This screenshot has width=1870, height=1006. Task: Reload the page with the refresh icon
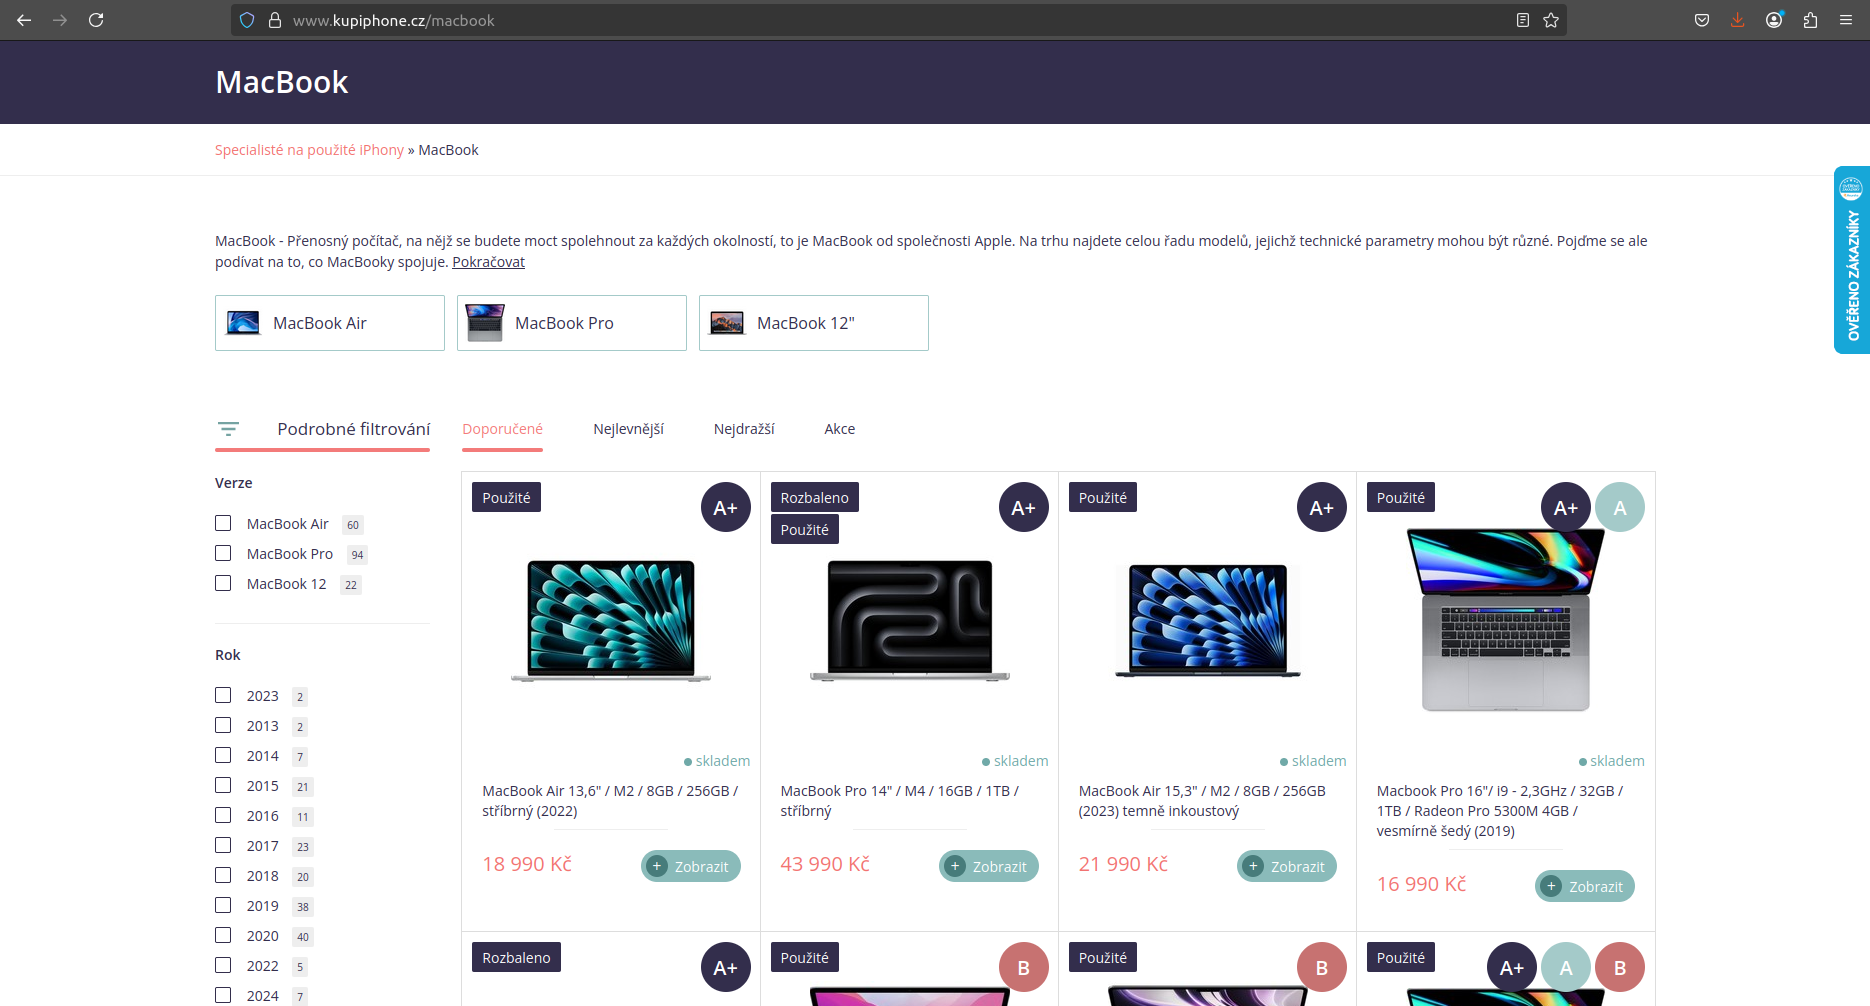96,20
